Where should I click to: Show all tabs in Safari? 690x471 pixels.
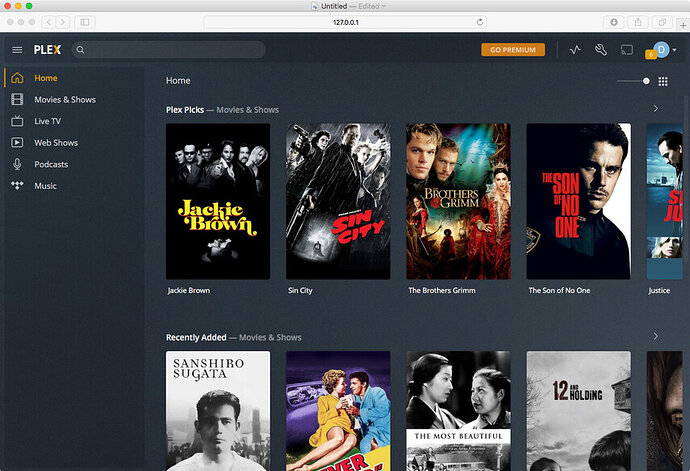[x=662, y=22]
